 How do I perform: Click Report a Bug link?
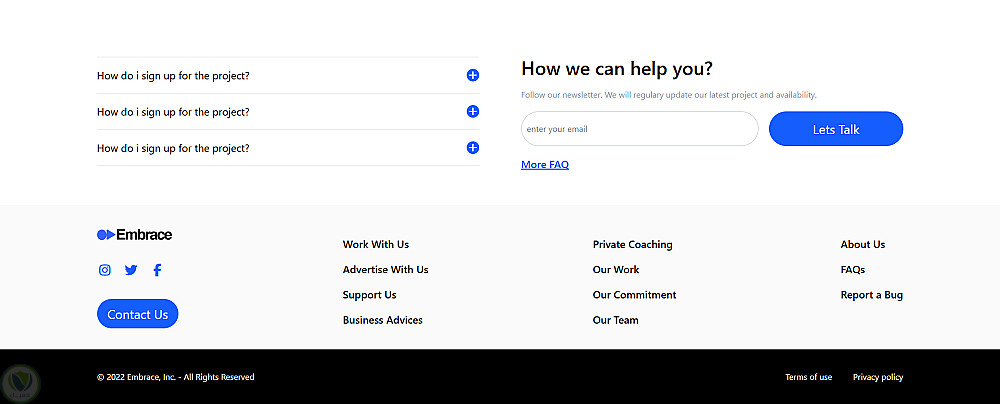tap(871, 295)
